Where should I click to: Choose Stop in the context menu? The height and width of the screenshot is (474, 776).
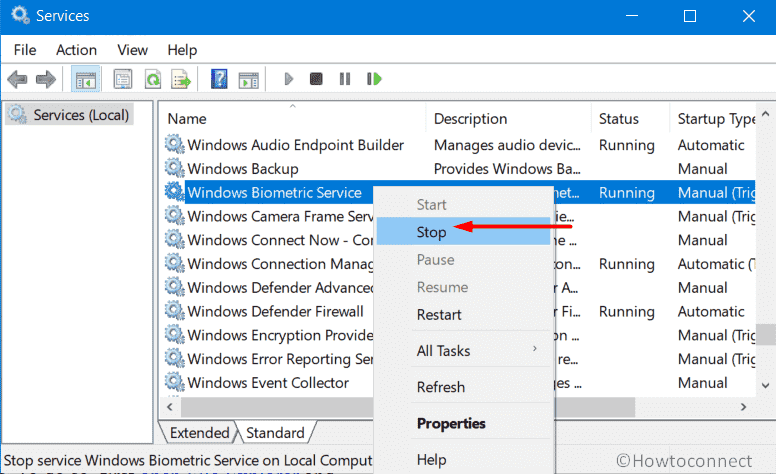tap(463, 232)
